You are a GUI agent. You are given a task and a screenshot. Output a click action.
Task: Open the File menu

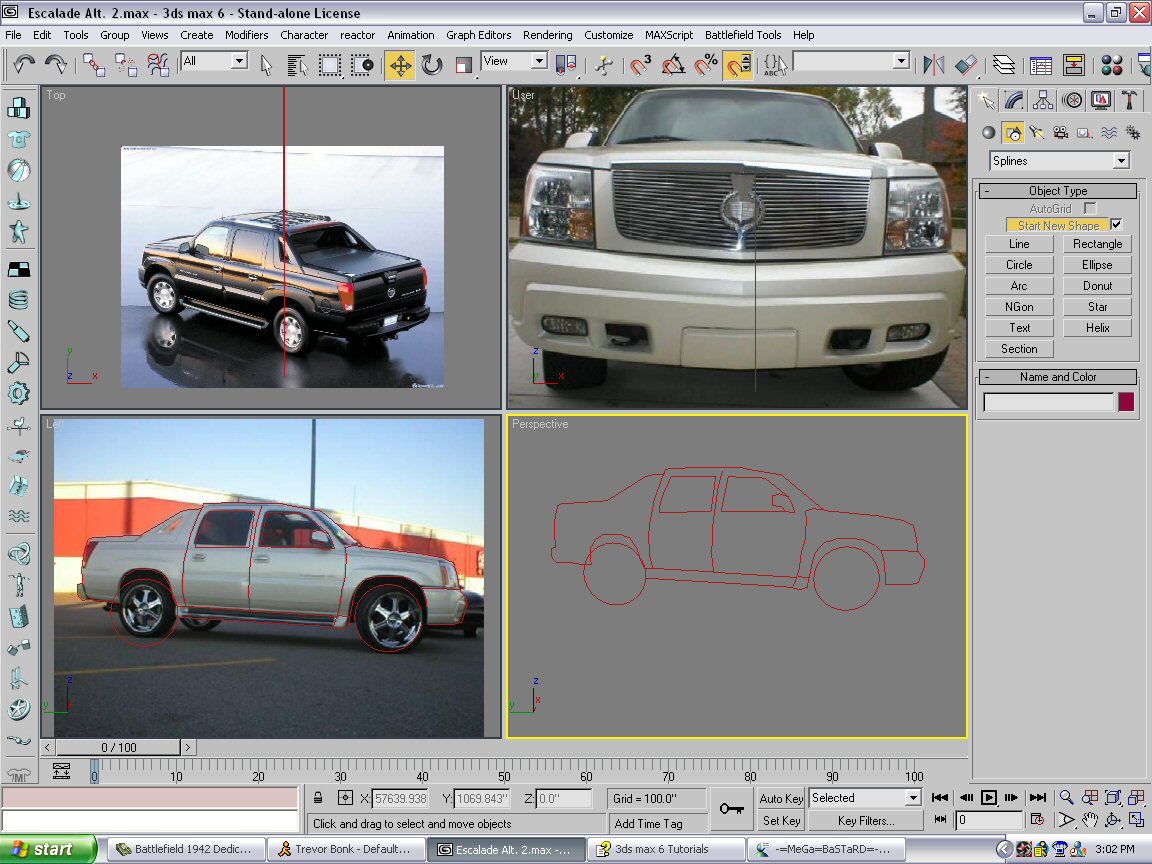coord(13,35)
